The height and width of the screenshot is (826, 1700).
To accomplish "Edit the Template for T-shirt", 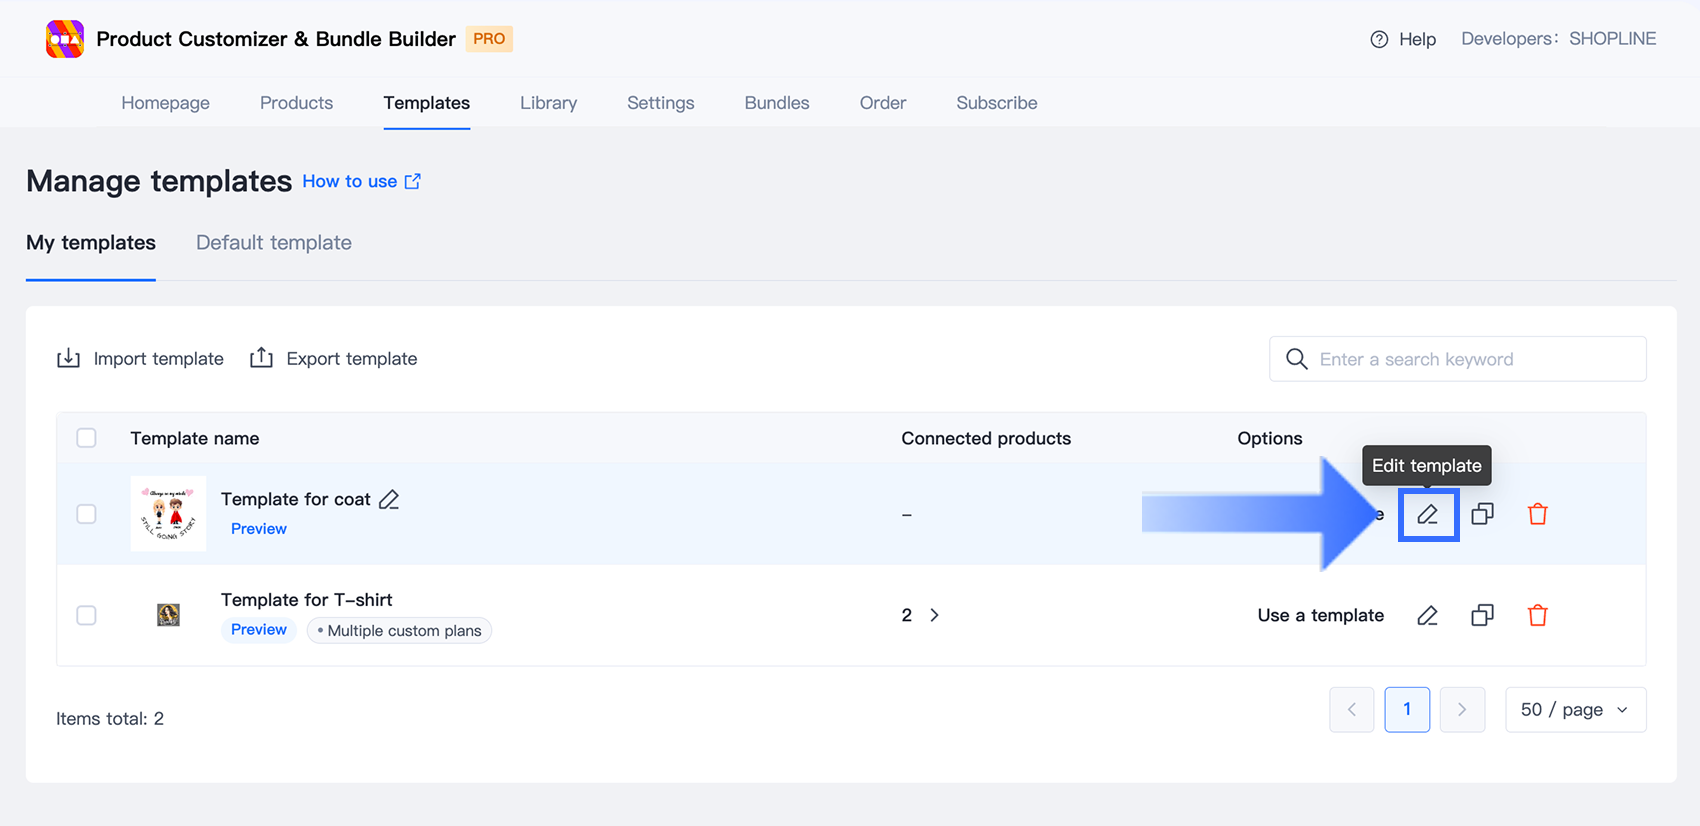I will pyautogui.click(x=1428, y=615).
